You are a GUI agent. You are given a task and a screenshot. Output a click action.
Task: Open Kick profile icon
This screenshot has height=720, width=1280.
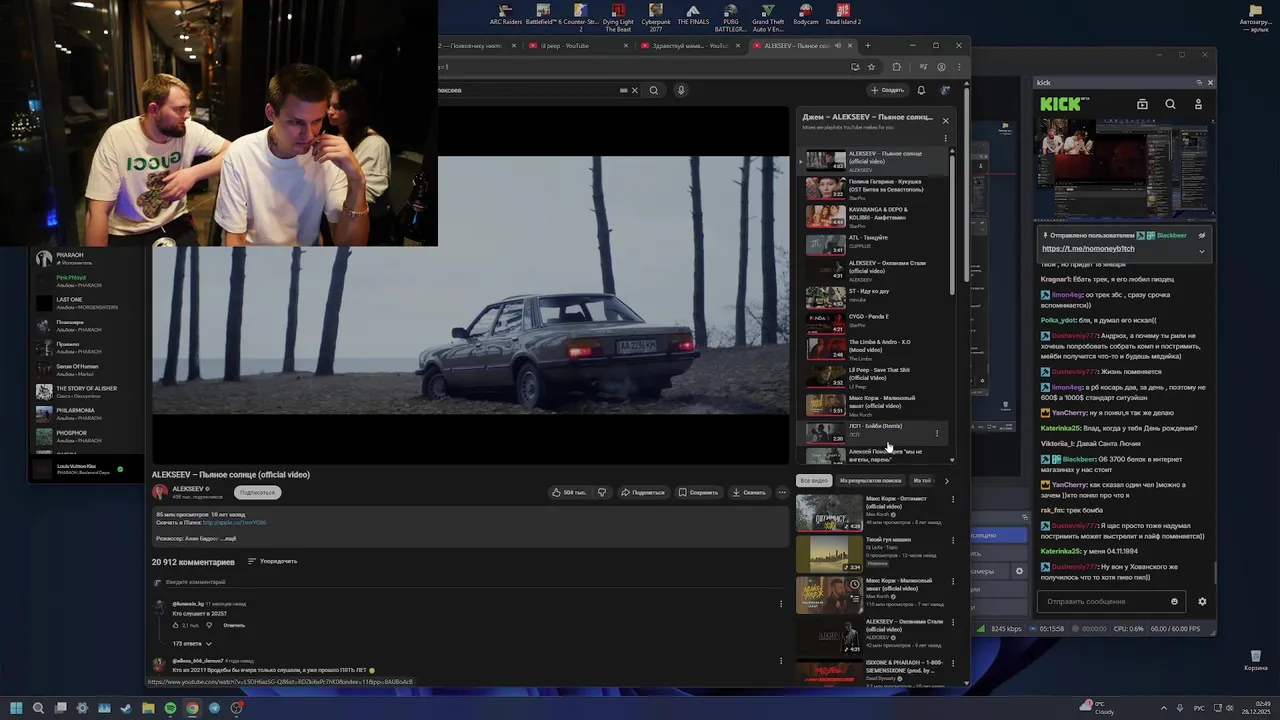pos(1198,104)
